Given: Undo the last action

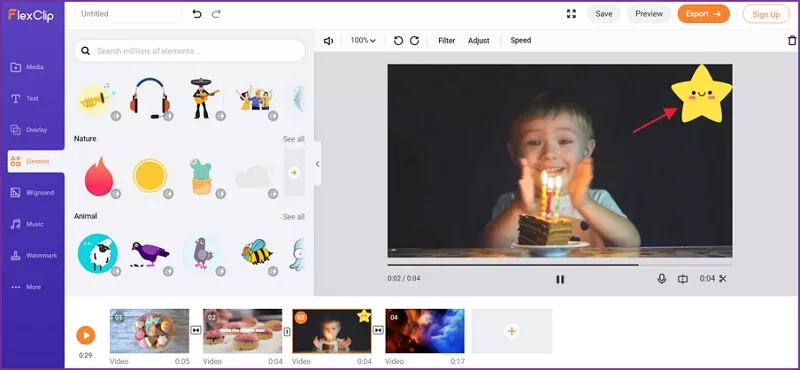Looking at the screenshot, I should pyautogui.click(x=197, y=14).
